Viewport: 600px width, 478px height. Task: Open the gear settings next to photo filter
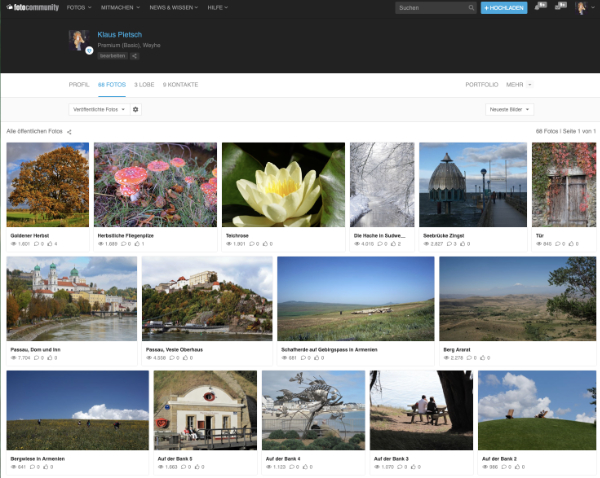click(136, 109)
